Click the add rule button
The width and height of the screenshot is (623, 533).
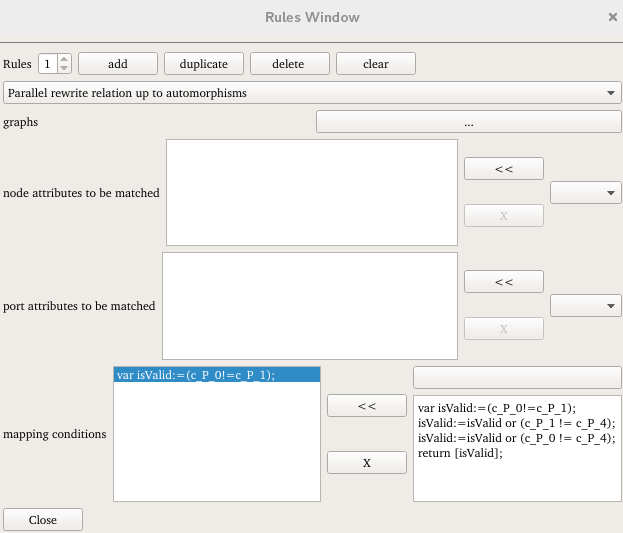(x=117, y=64)
